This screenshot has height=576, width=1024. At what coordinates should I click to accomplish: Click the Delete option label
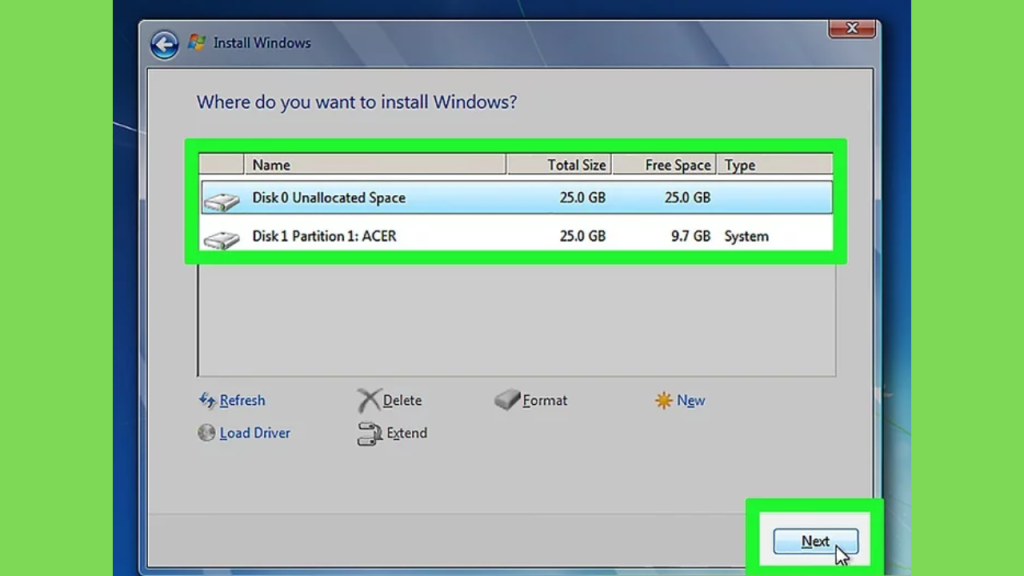click(402, 400)
